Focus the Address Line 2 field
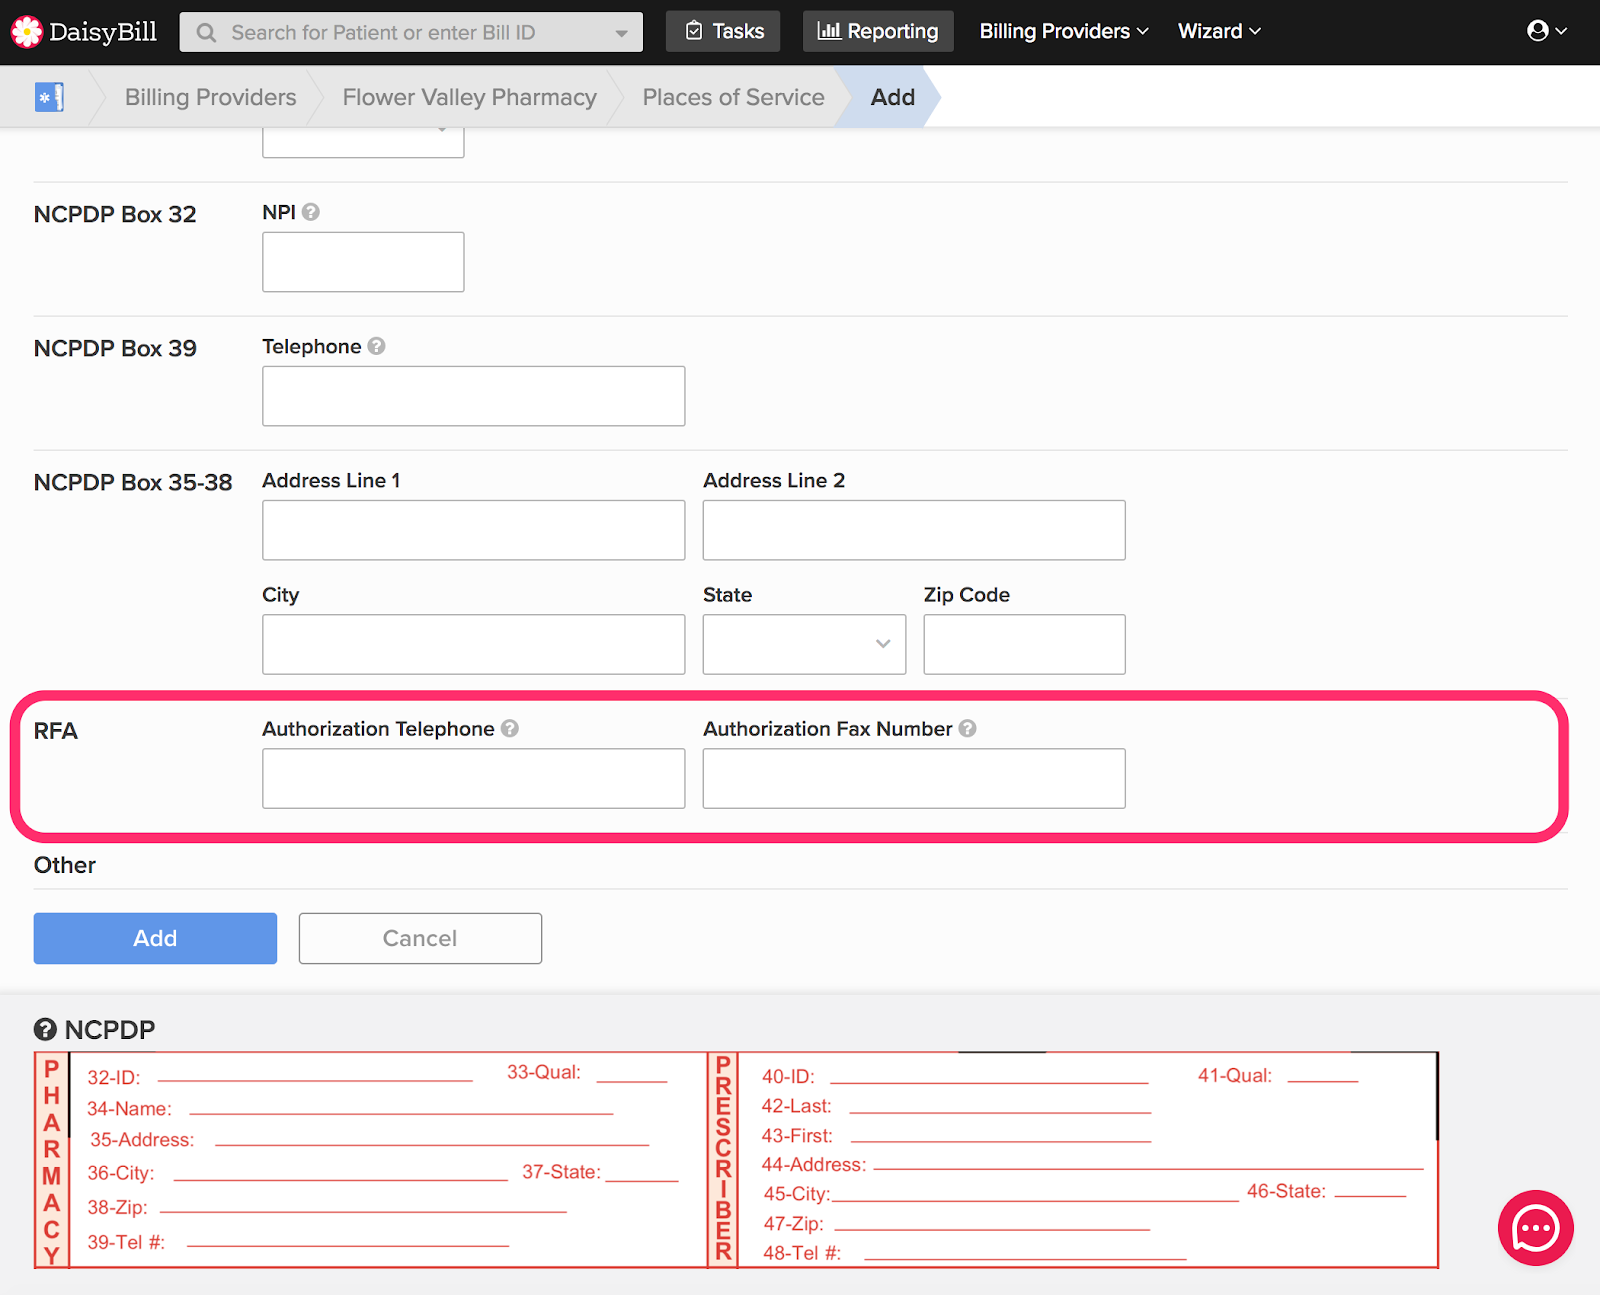This screenshot has height=1295, width=1600. coord(914,530)
